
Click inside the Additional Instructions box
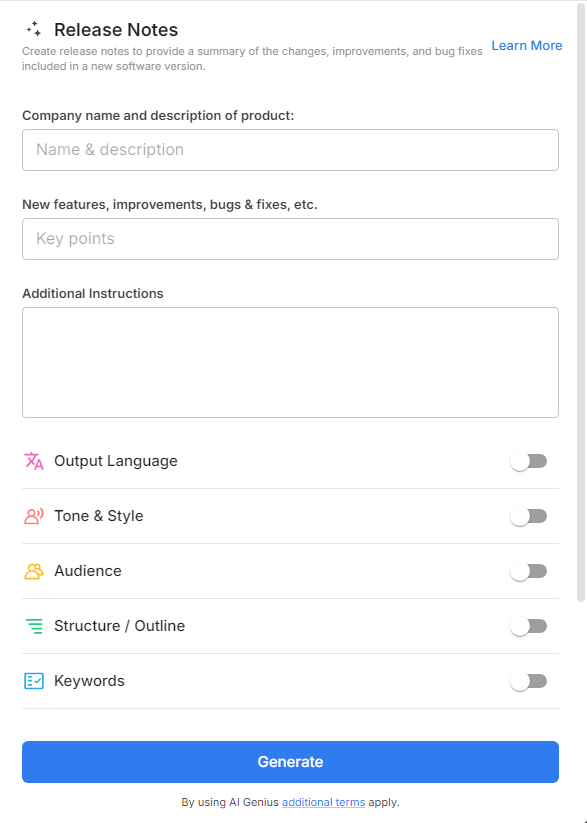(x=290, y=360)
